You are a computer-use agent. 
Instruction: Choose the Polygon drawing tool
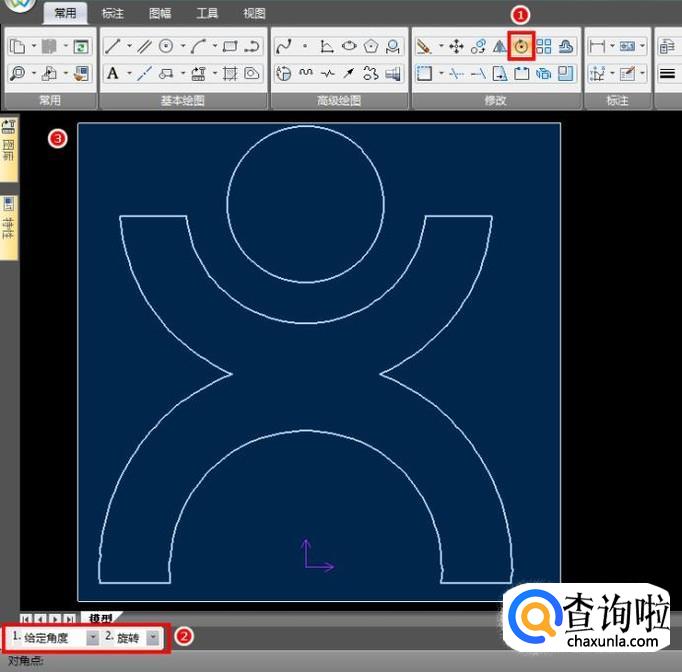[371, 46]
